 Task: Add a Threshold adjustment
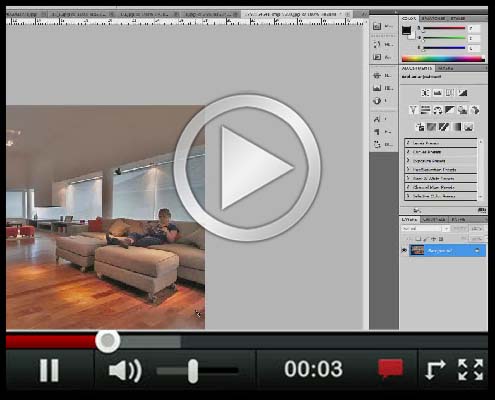tap(444, 127)
